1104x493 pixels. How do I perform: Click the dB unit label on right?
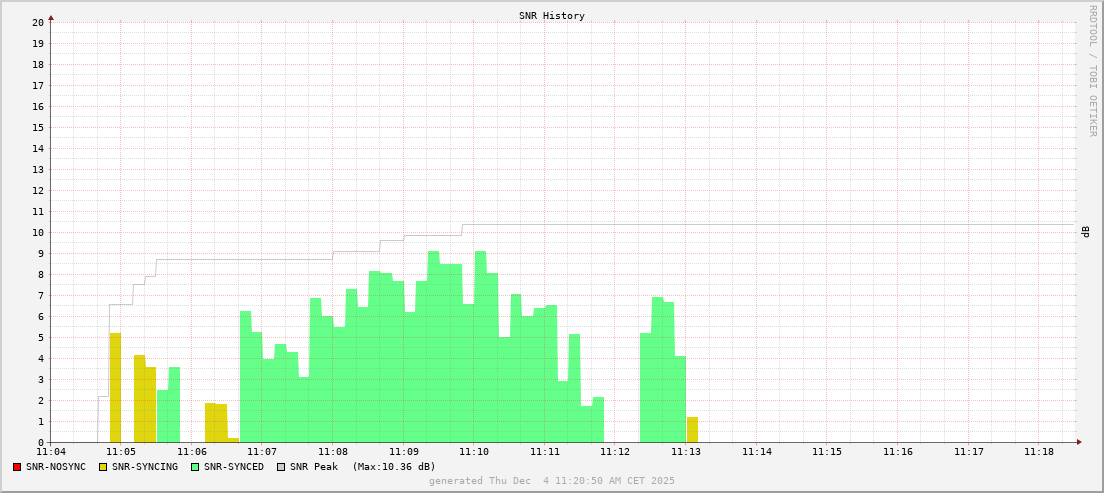coord(1085,232)
